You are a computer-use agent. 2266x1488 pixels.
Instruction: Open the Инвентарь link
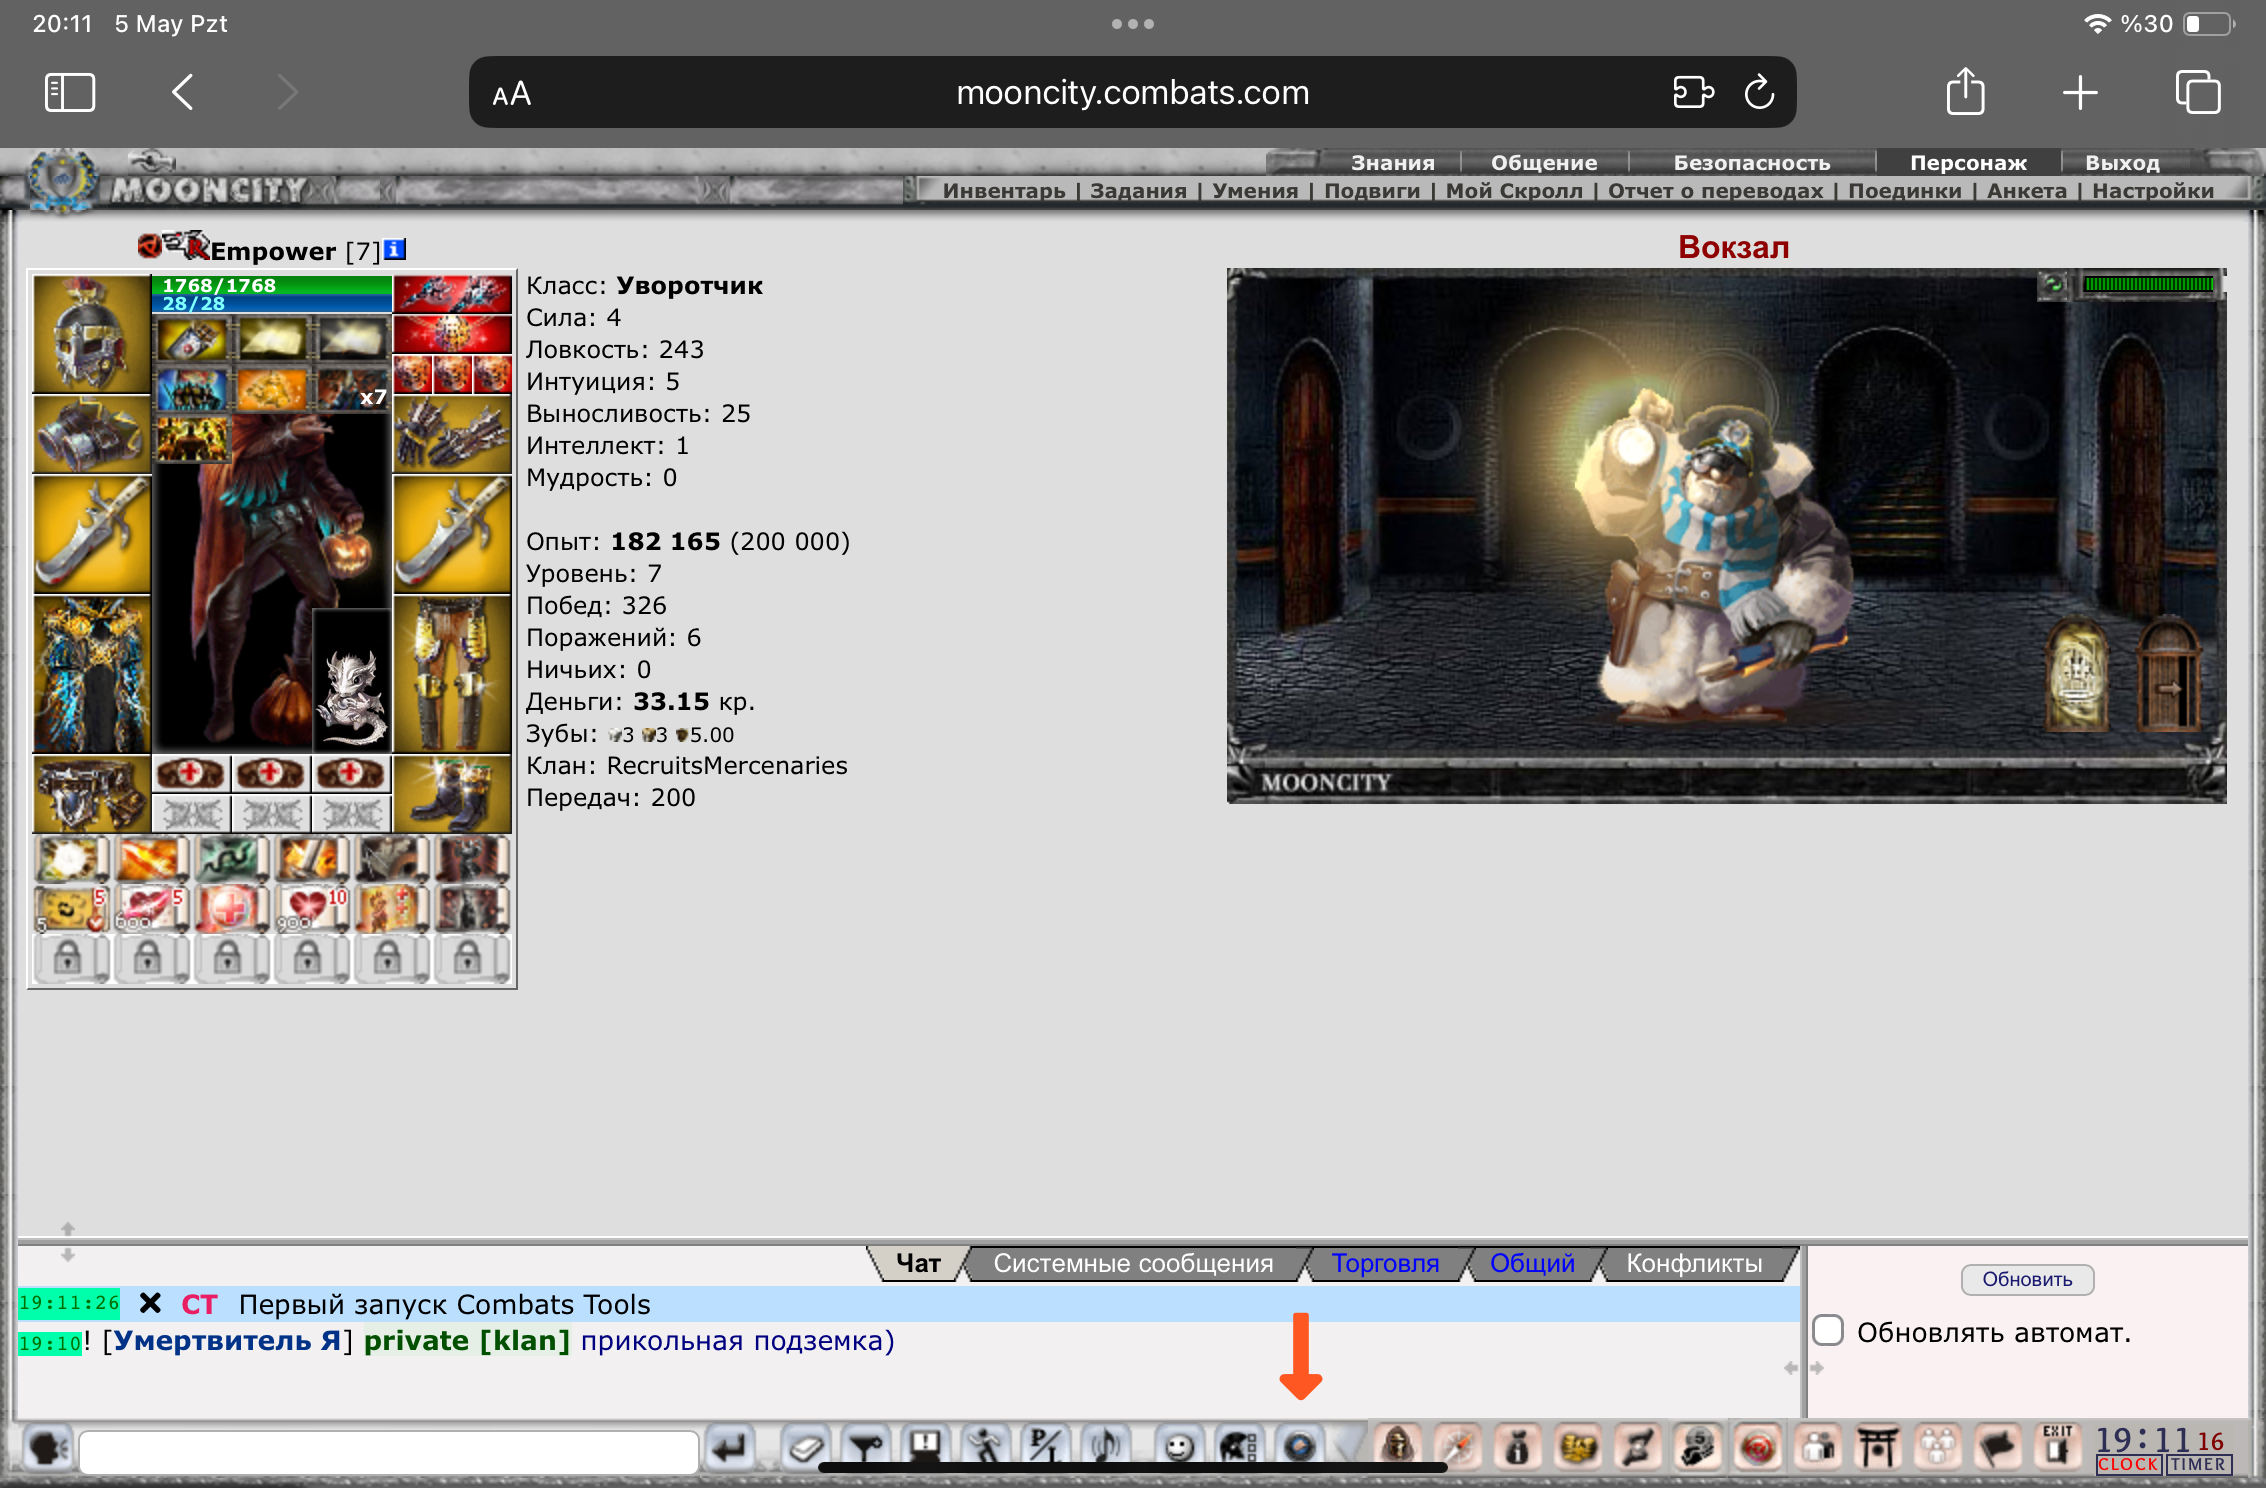(x=1003, y=191)
